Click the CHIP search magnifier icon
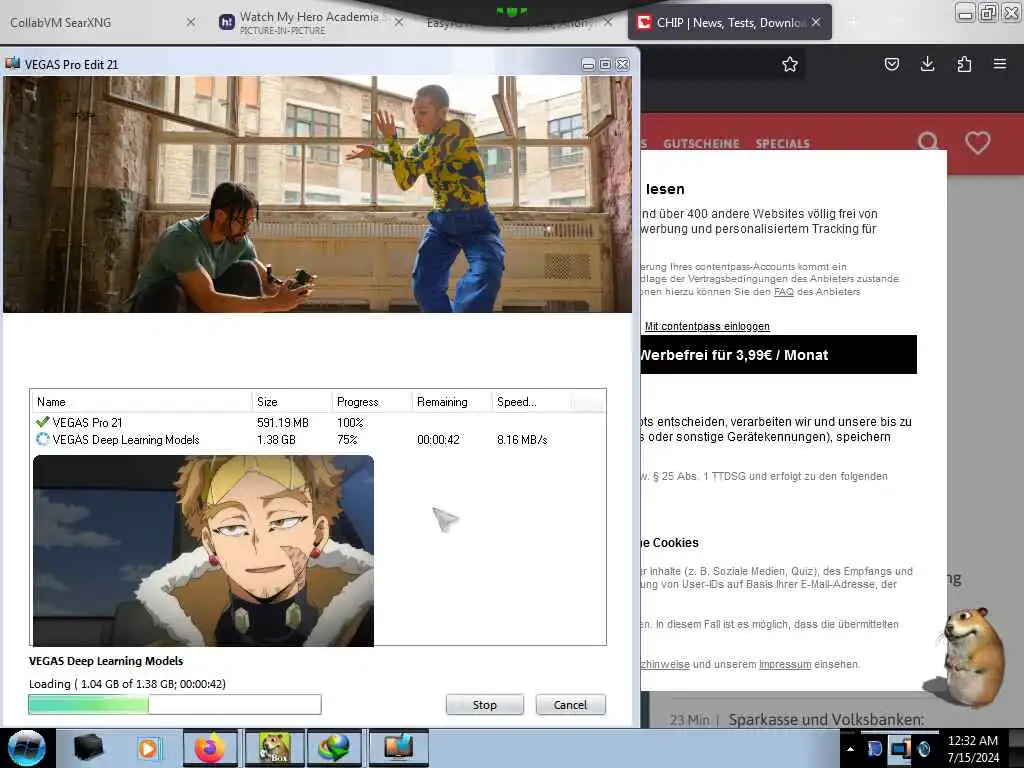 929,142
